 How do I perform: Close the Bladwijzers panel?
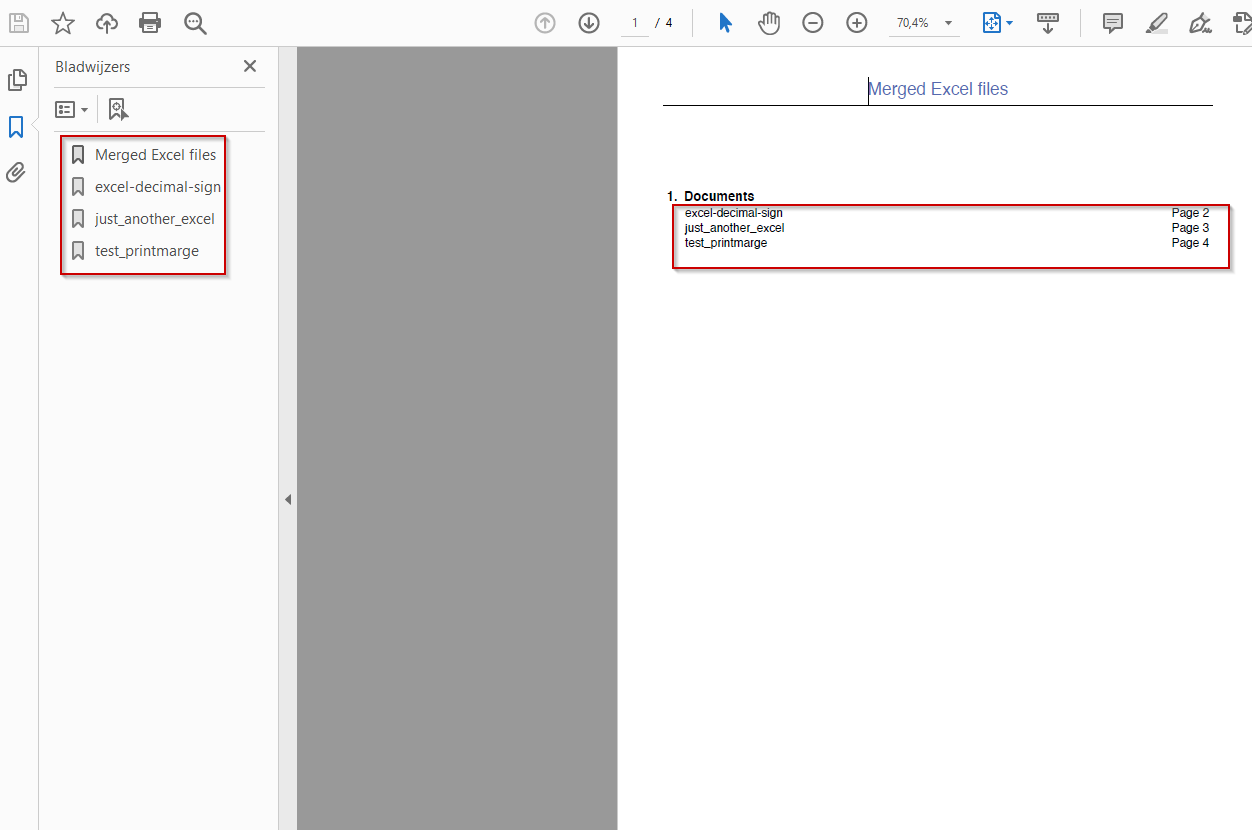[x=250, y=66]
